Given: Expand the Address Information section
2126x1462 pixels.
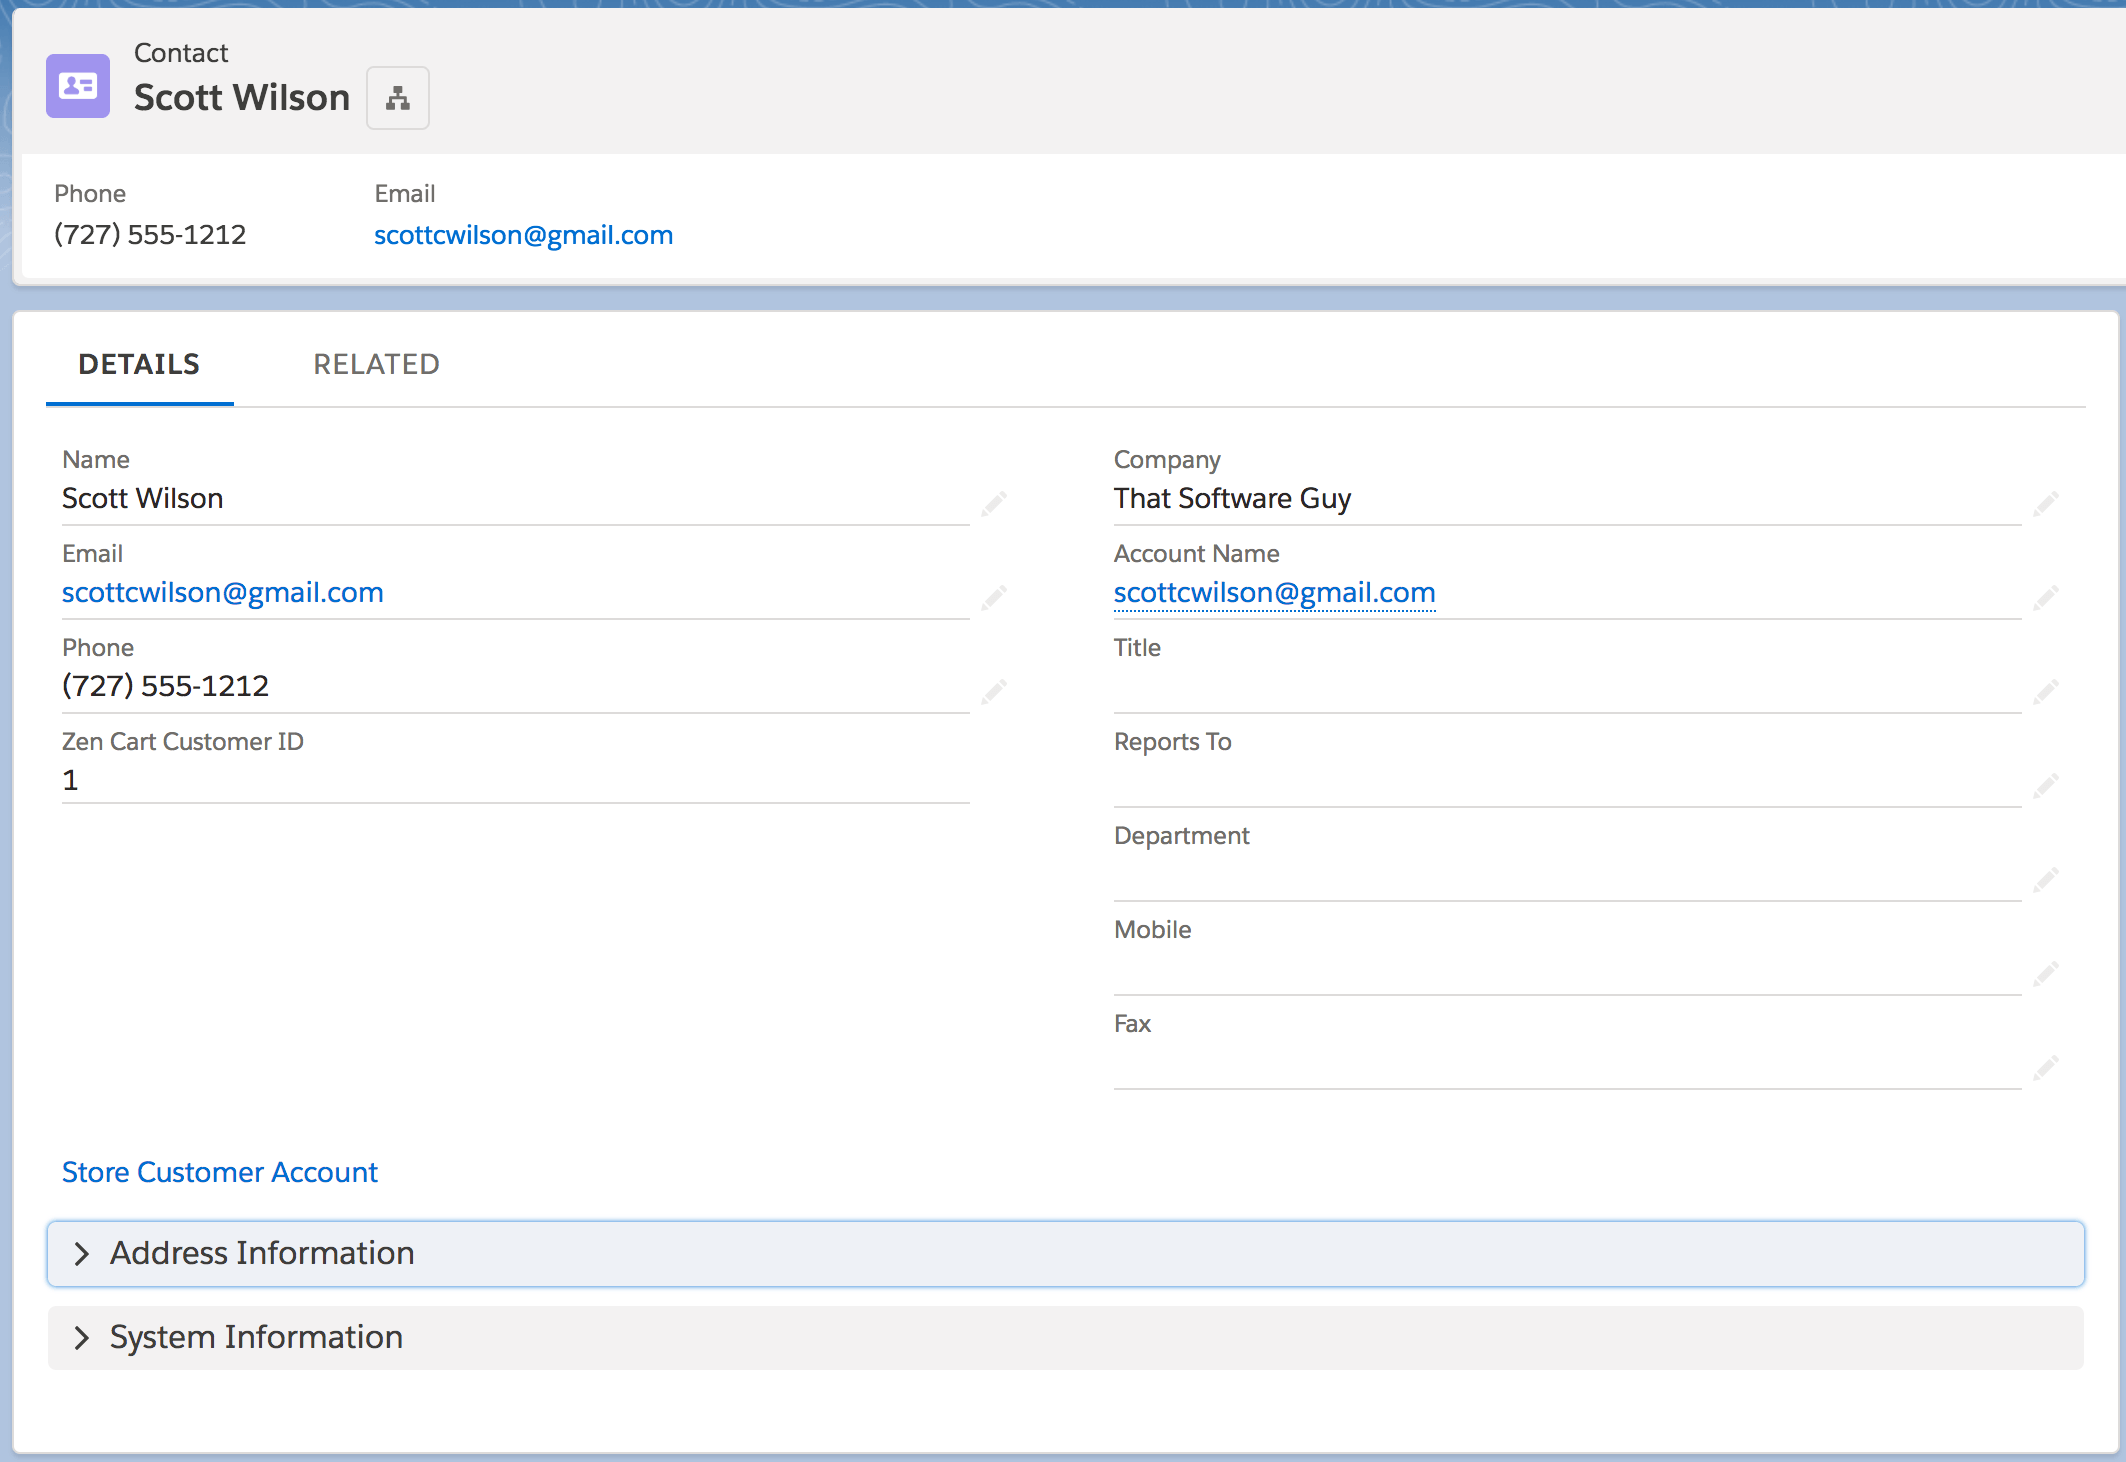Looking at the screenshot, I should [x=1066, y=1254].
